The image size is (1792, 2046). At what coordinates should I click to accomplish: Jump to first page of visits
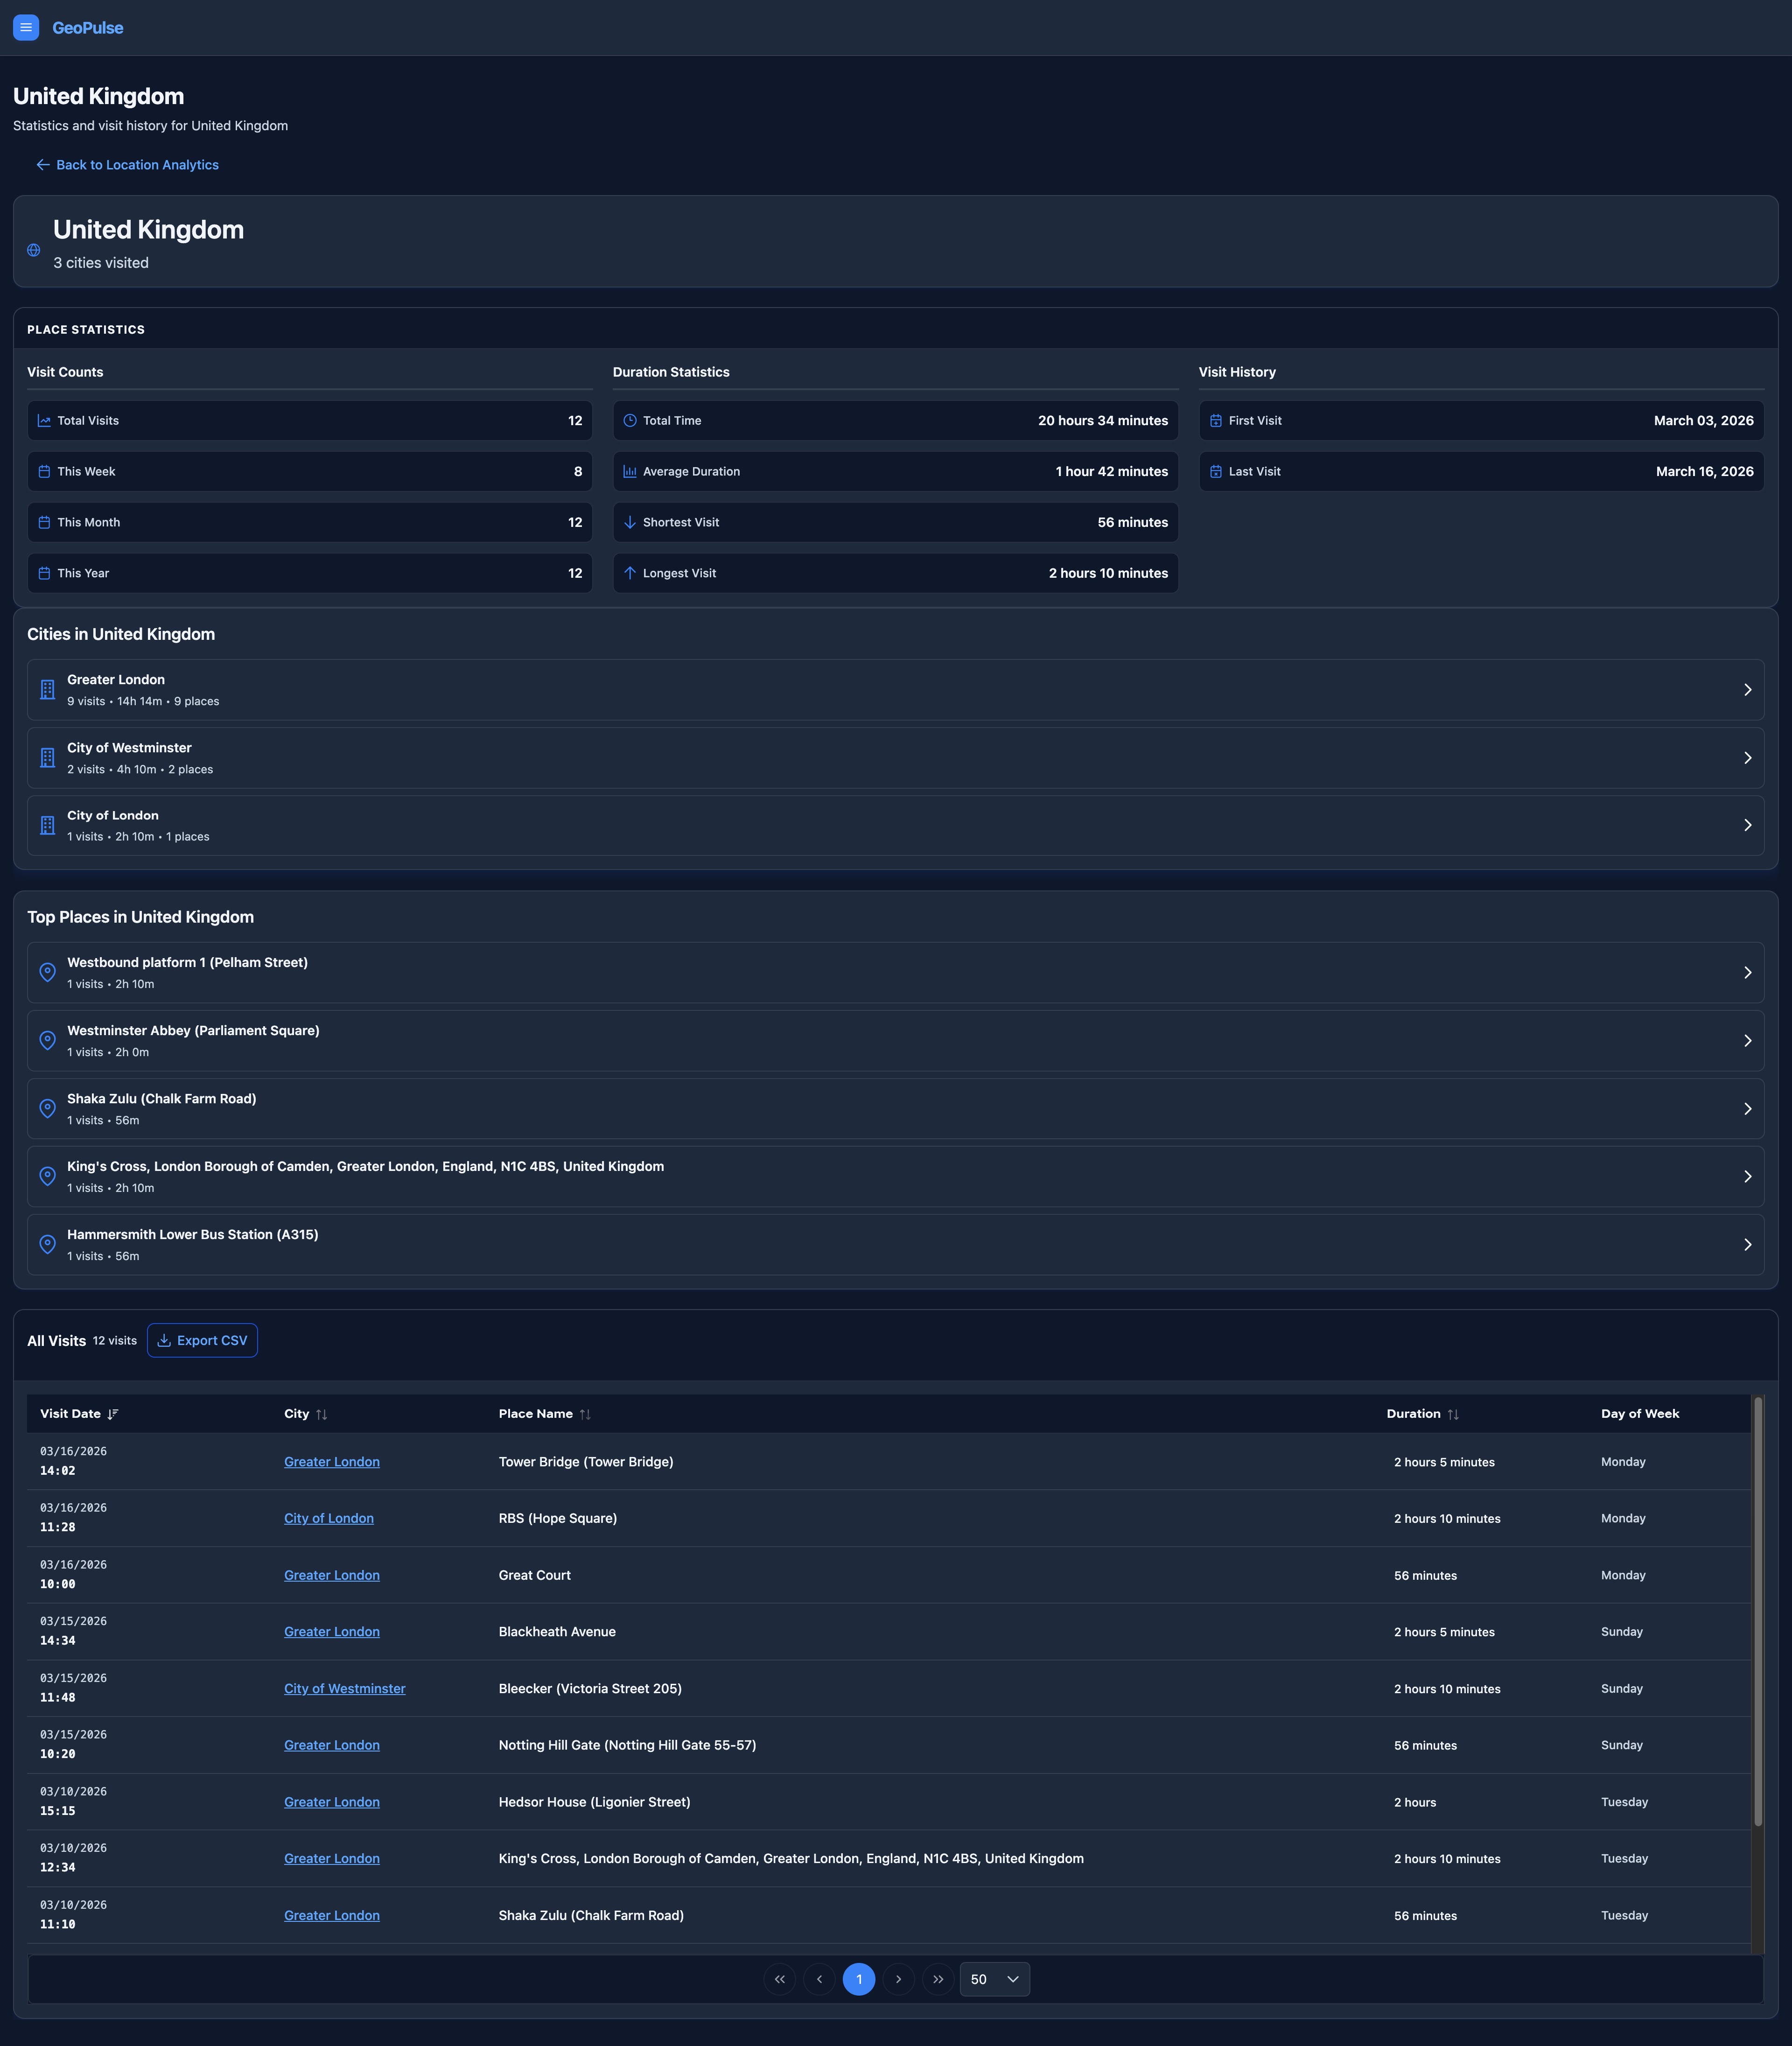click(x=780, y=1979)
